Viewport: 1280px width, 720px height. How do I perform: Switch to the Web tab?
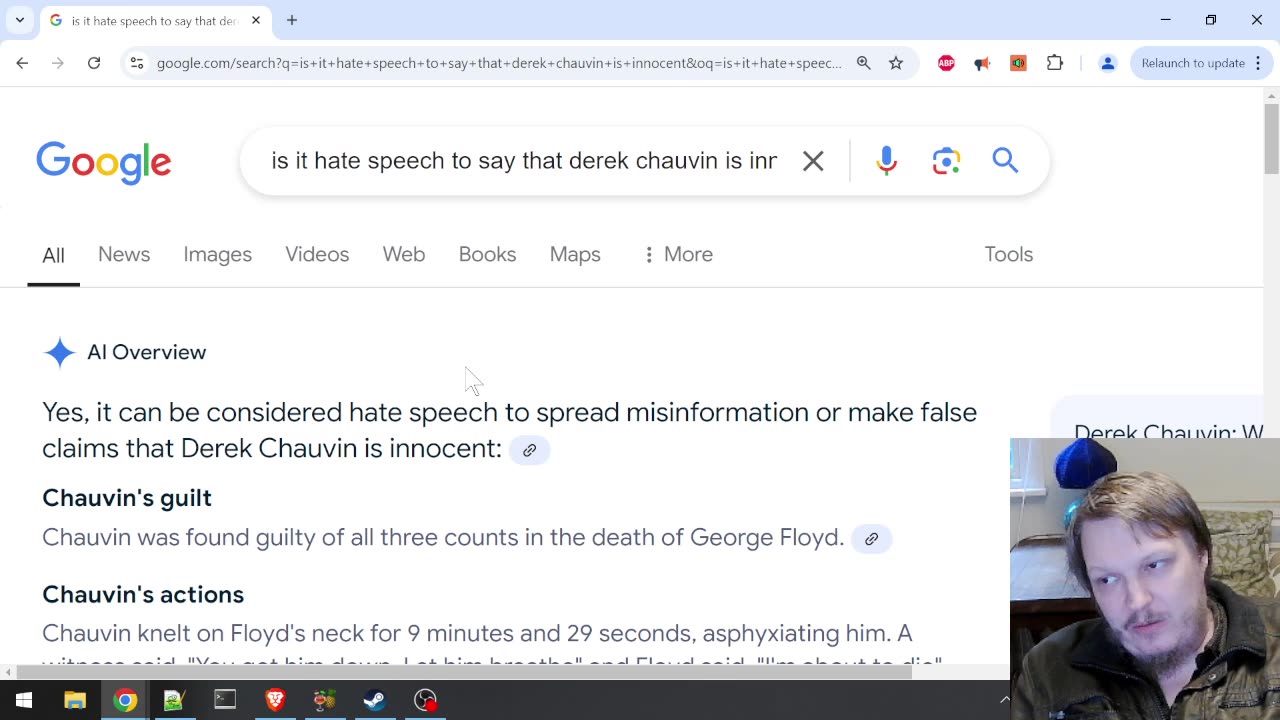404,254
